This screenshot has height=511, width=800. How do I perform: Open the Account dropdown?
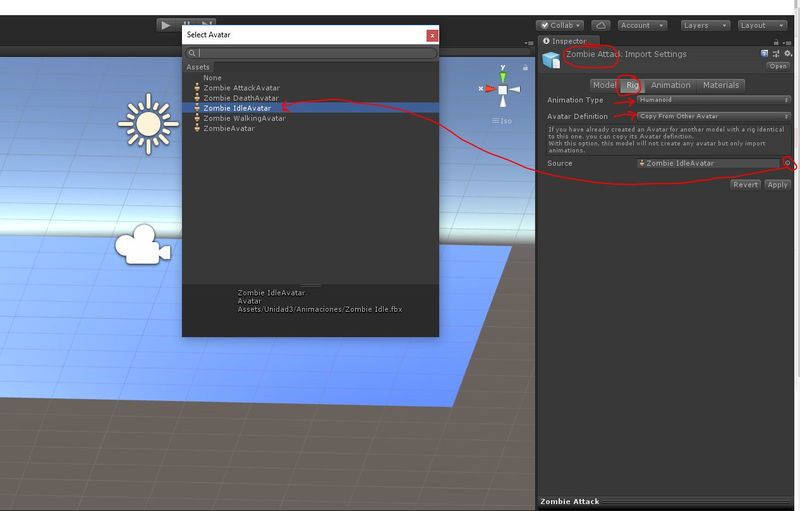pos(642,25)
